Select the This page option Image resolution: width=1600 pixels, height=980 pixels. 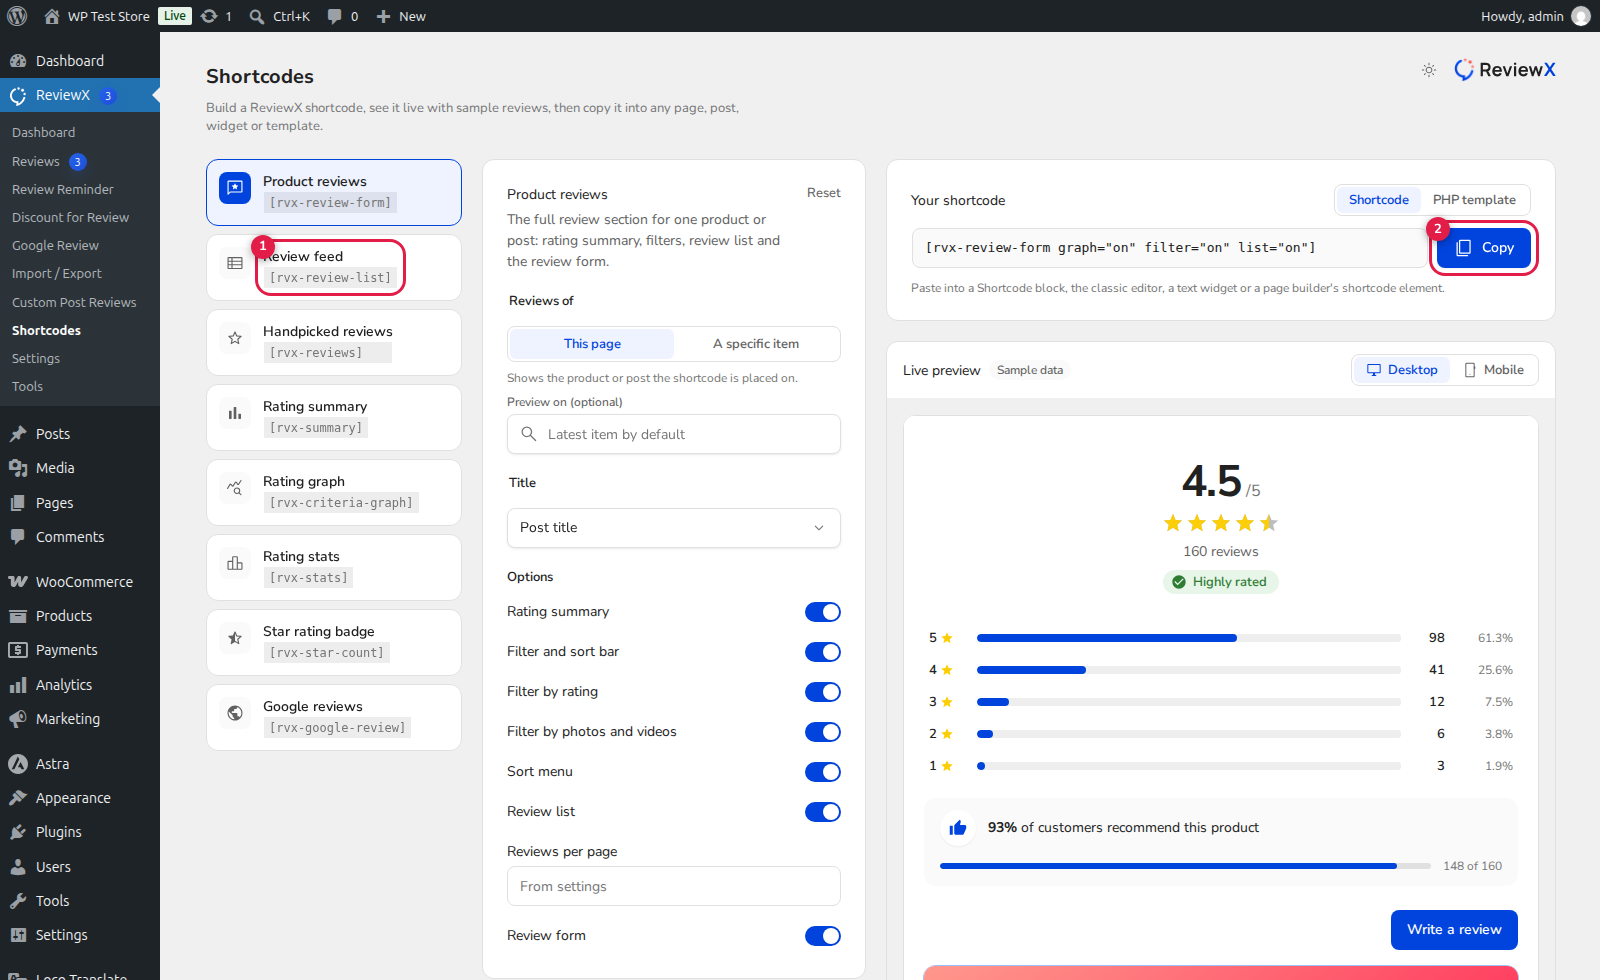[592, 344]
